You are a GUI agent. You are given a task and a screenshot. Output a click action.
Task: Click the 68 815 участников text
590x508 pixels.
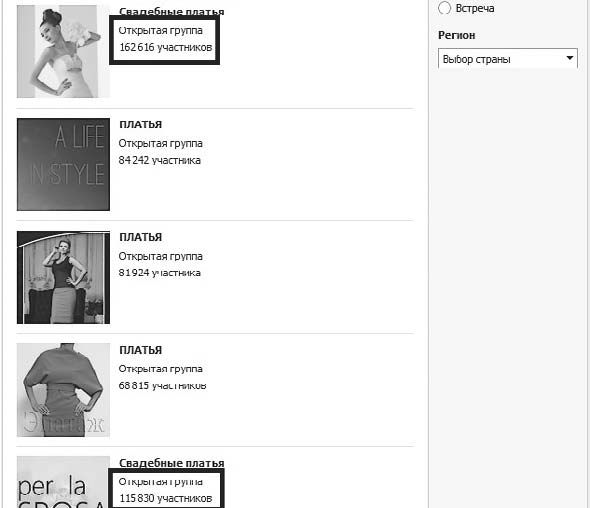(162, 386)
